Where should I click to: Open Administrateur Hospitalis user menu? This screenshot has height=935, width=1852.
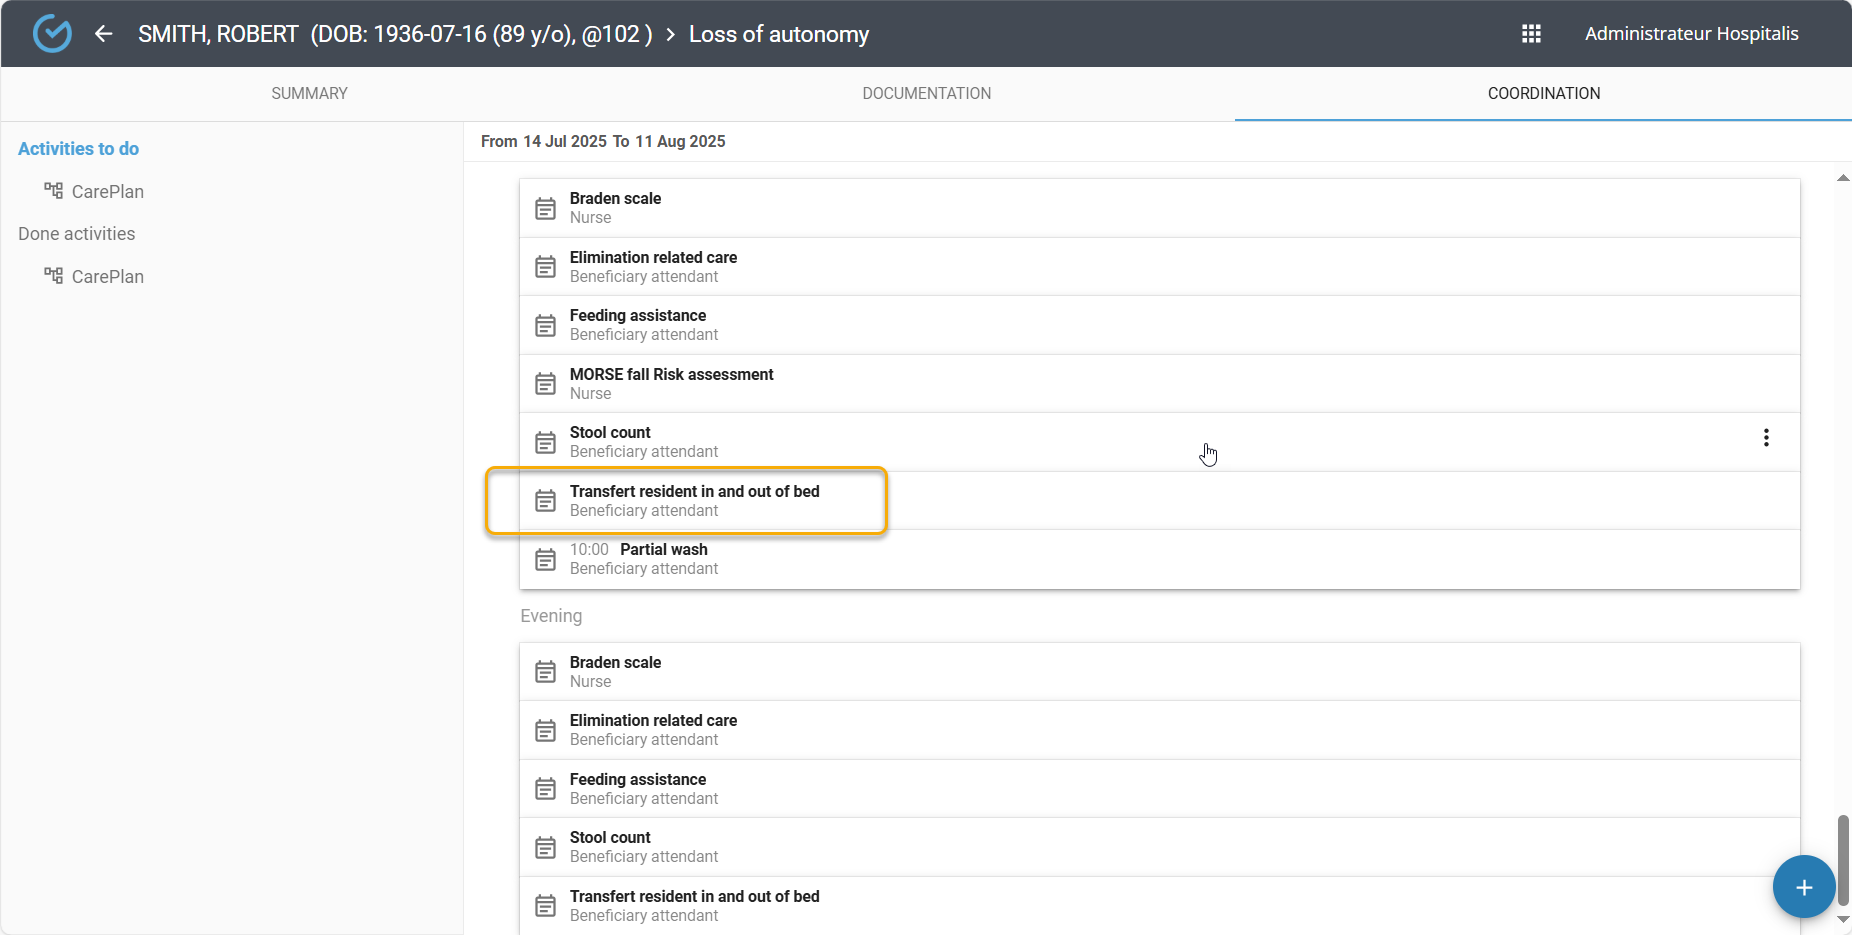point(1691,34)
